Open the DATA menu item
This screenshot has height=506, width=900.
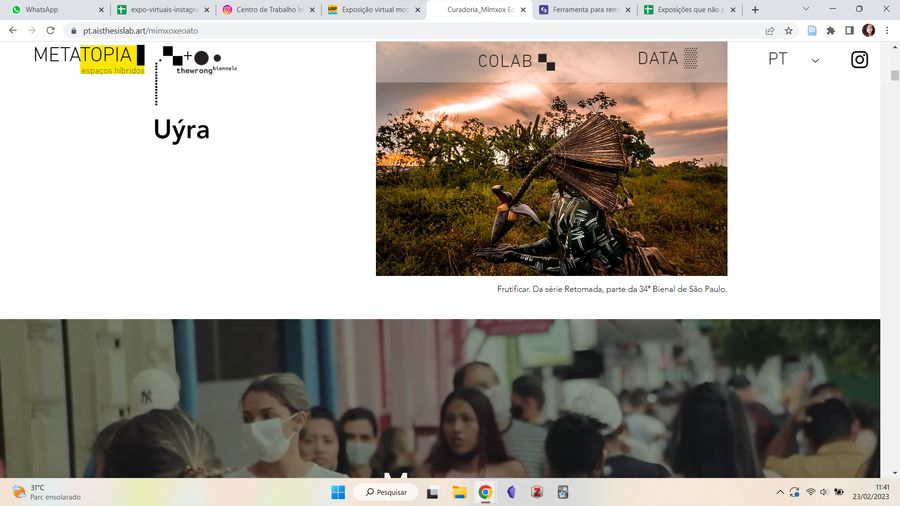pyautogui.click(x=668, y=59)
